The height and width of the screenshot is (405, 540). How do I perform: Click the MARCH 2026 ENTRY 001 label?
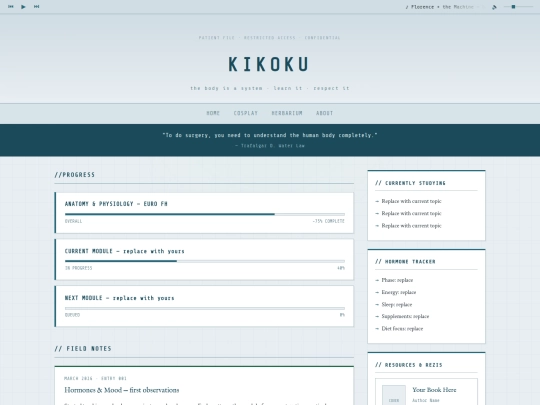pyautogui.click(x=95, y=378)
